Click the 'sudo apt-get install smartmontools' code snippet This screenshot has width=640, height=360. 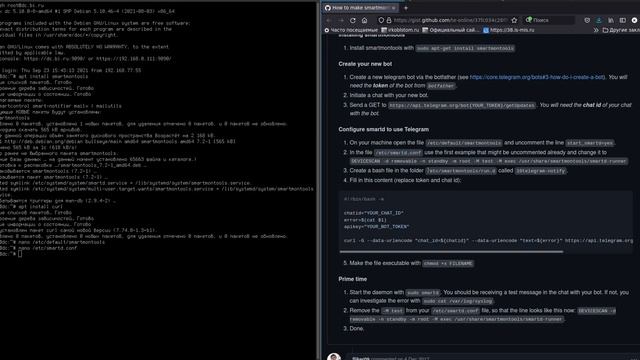click(465, 49)
